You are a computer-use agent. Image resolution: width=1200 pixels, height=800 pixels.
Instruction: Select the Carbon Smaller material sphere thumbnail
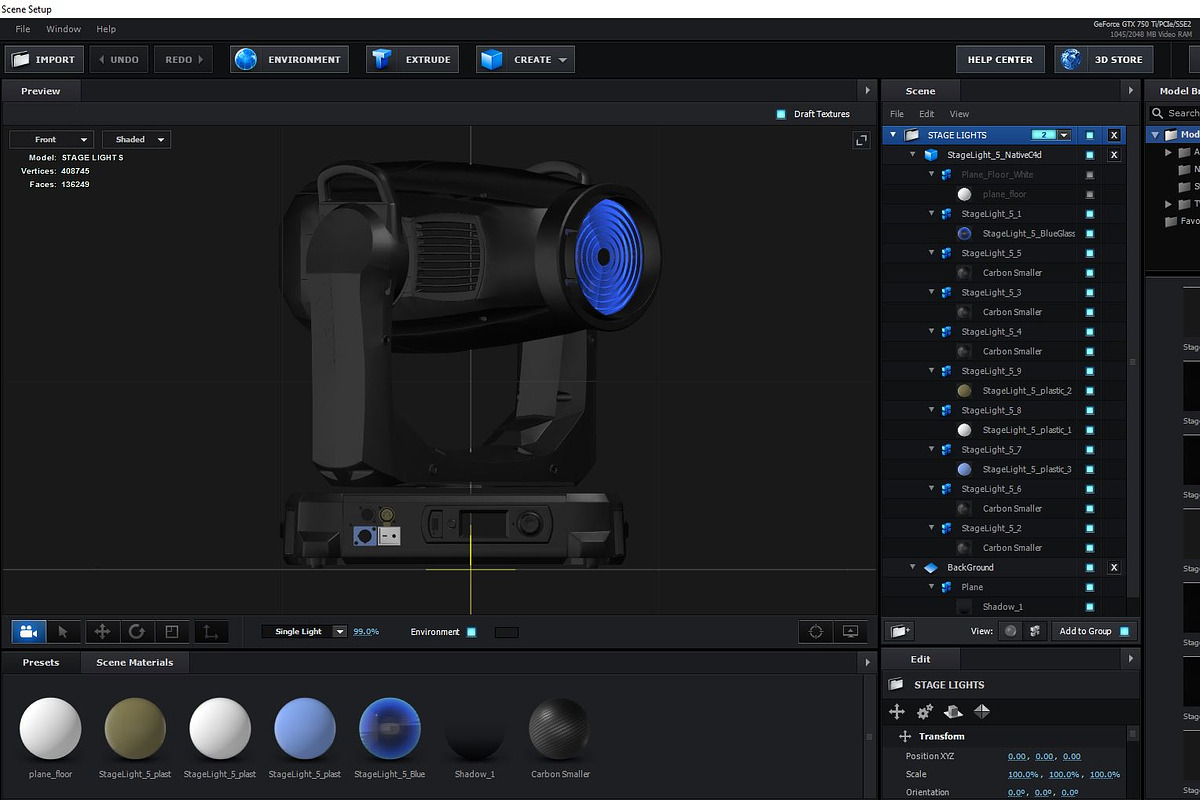(560, 730)
